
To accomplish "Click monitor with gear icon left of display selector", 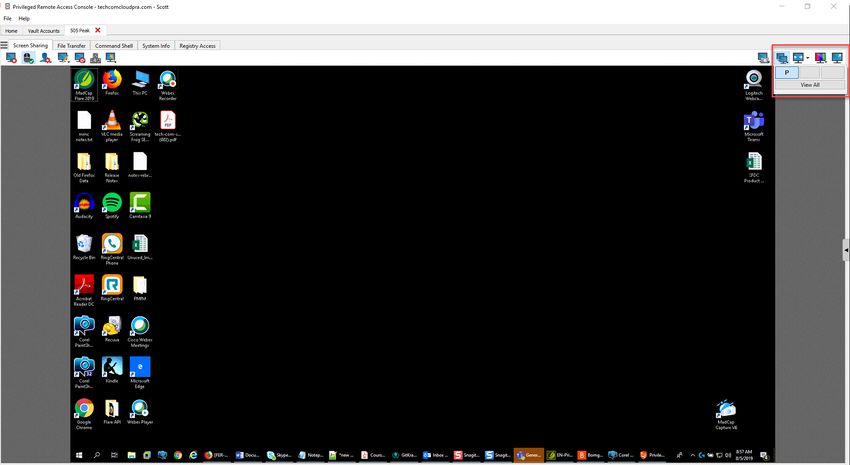I will pos(763,57).
